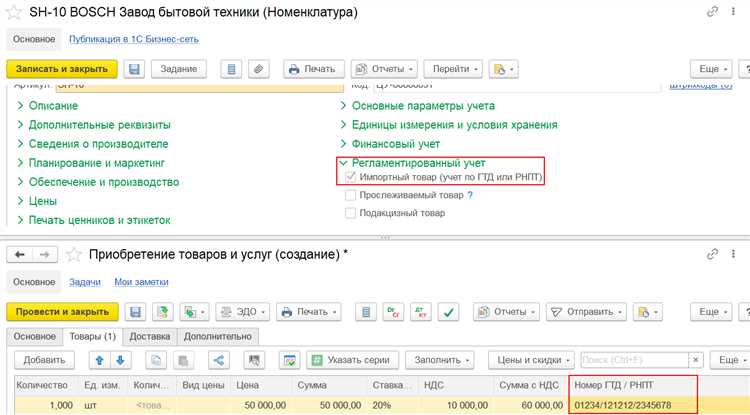Click the back navigation arrow
Screen dimensions: 750x415
[x=19, y=254]
